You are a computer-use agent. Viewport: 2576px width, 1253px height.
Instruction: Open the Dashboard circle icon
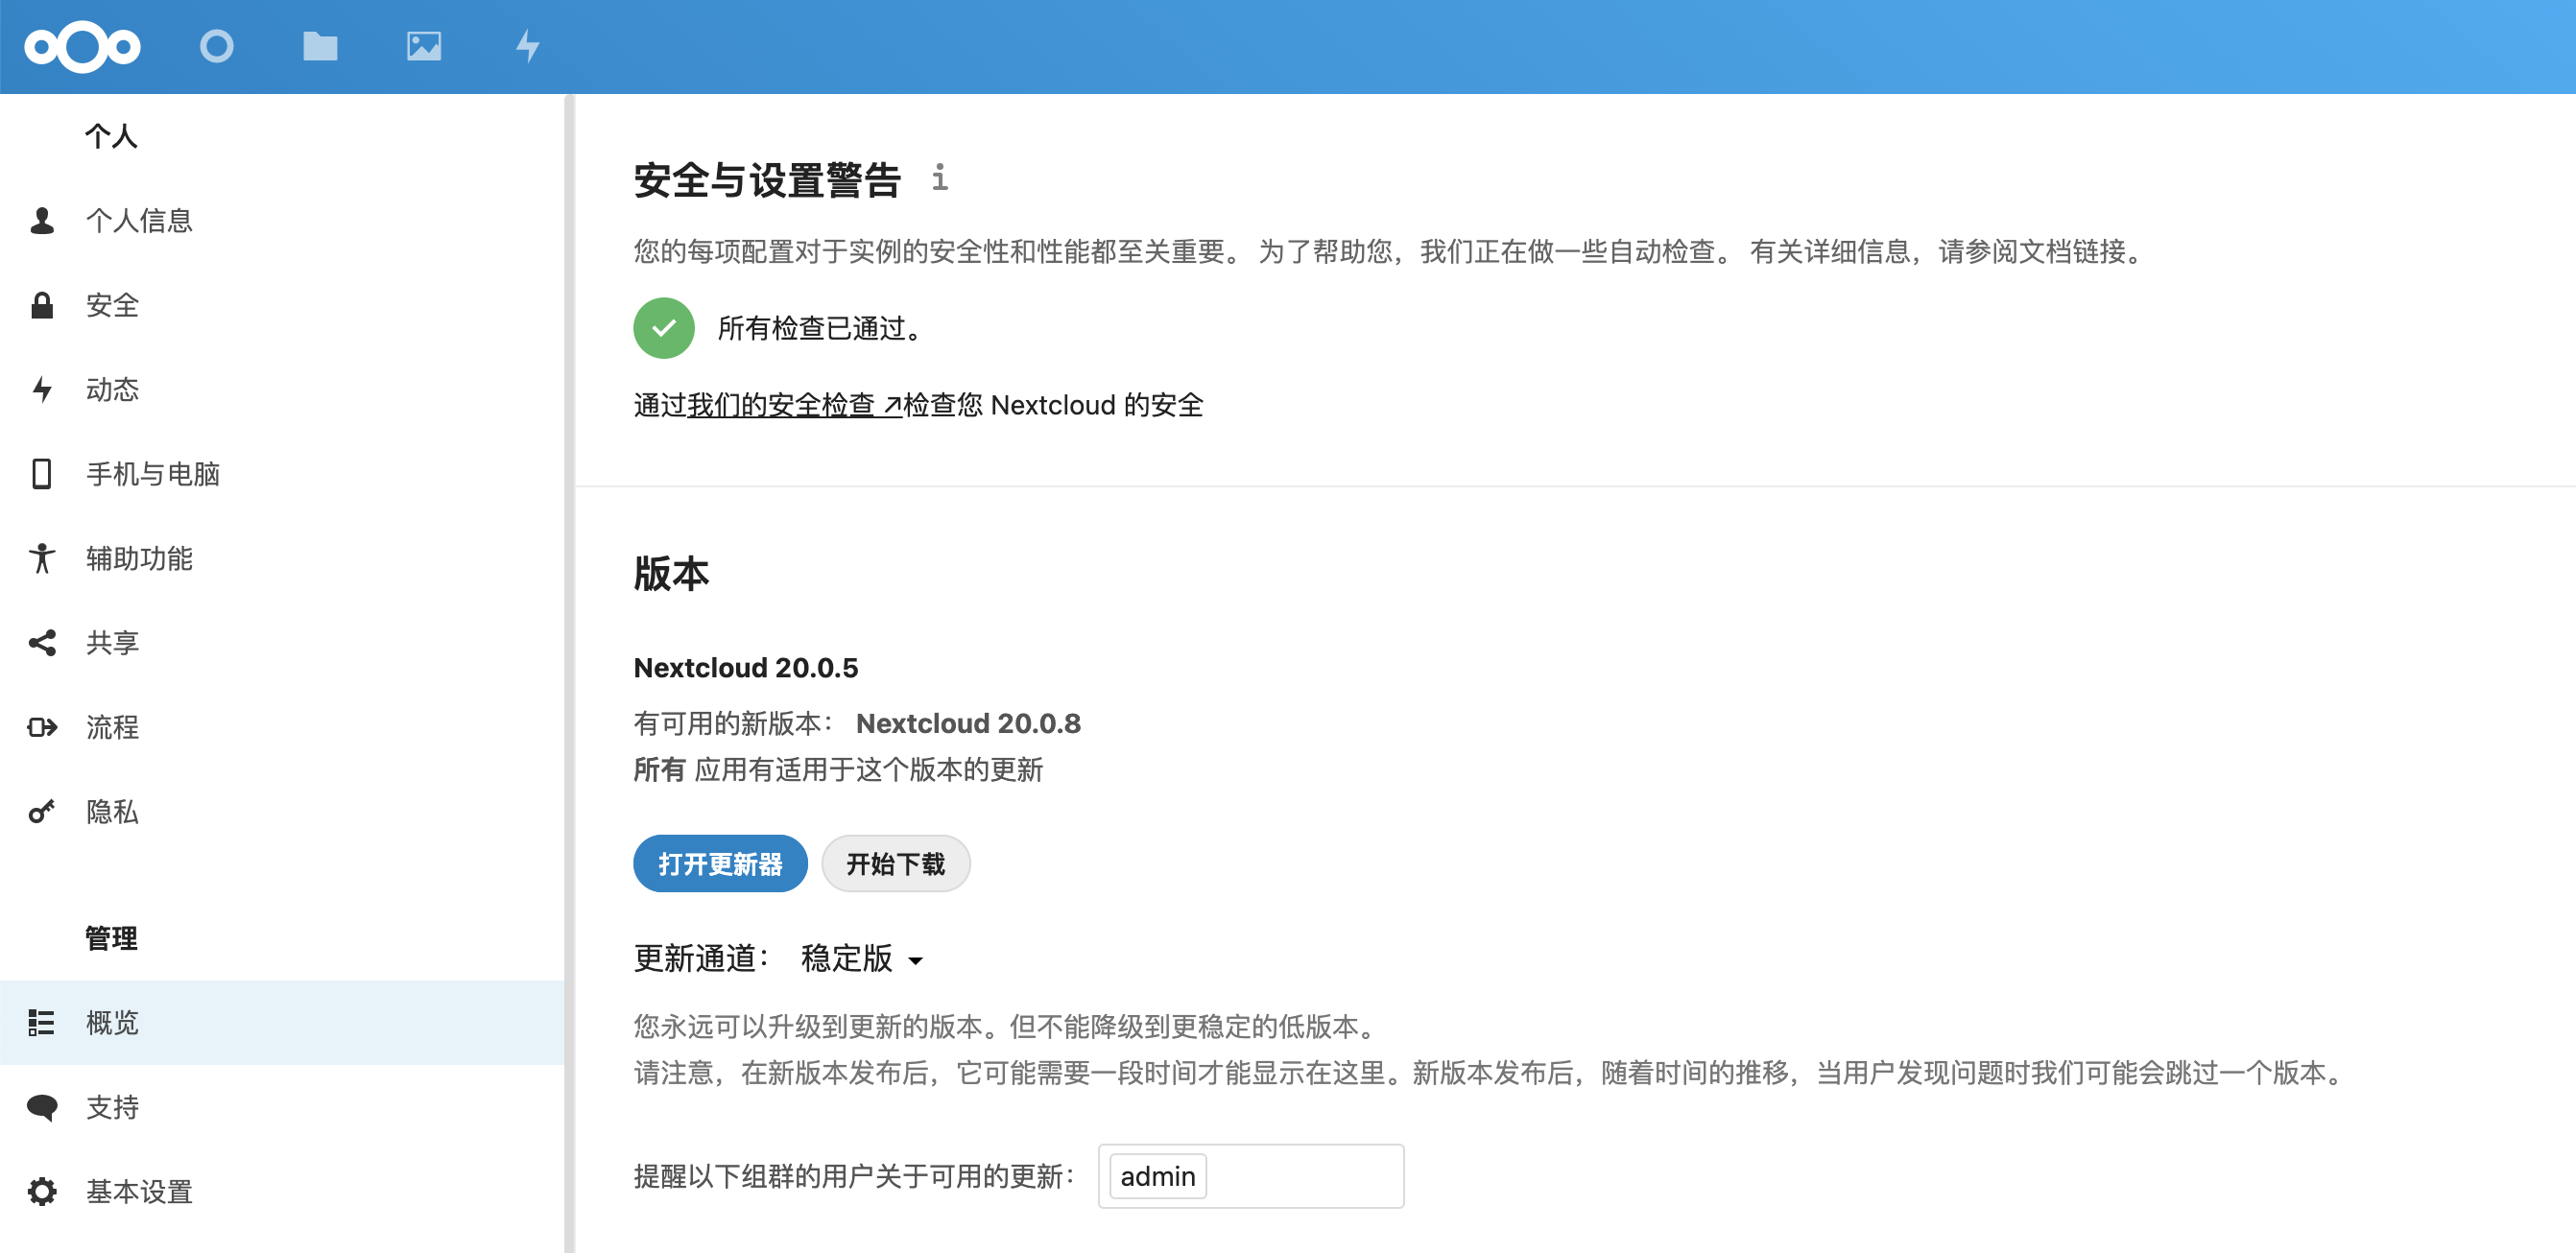point(216,46)
